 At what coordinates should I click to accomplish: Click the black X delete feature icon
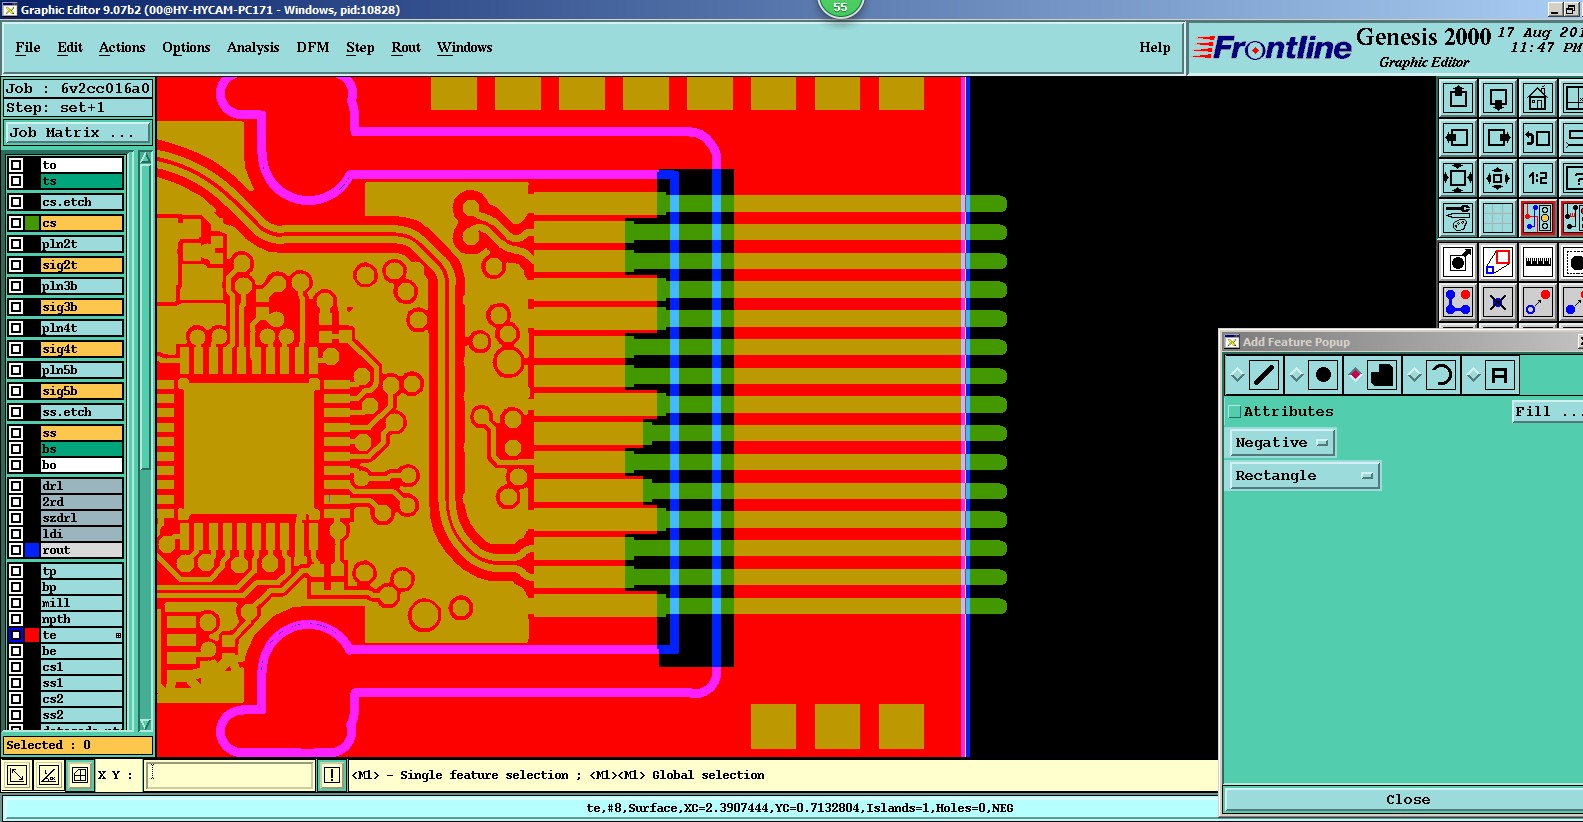coord(1498,301)
